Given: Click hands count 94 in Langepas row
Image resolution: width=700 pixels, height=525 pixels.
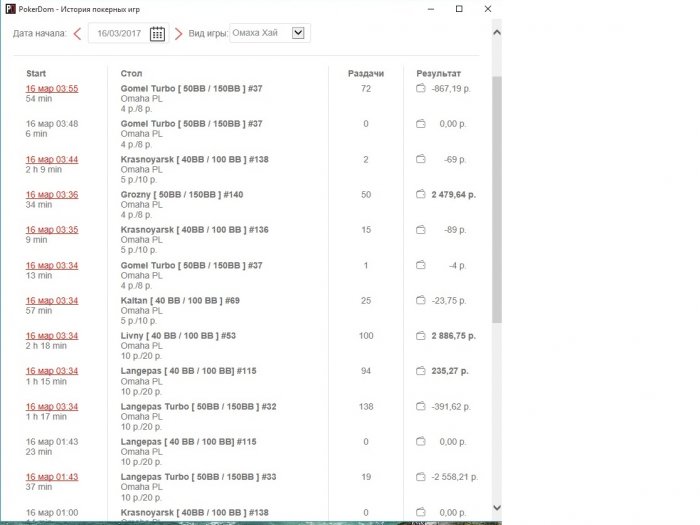Looking at the screenshot, I should pos(366,371).
